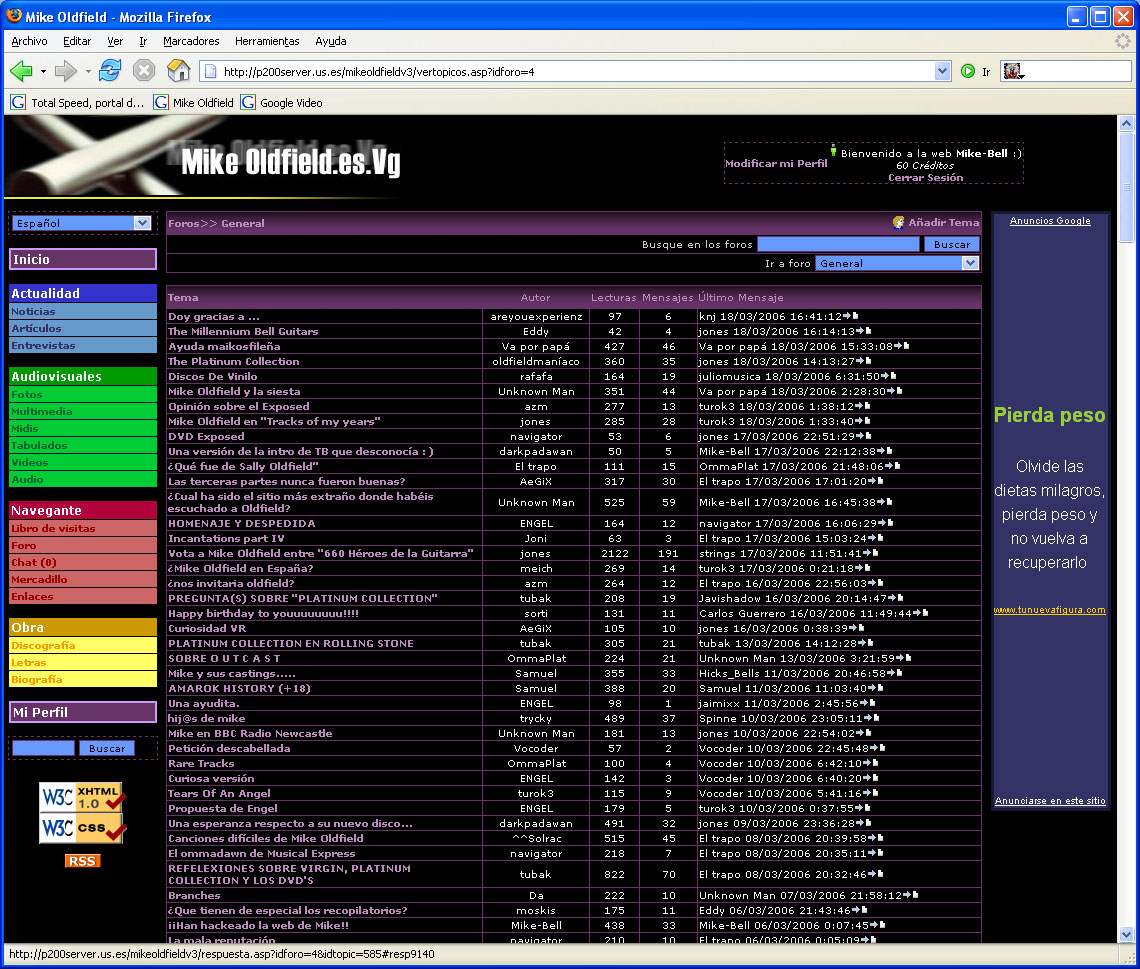Image resolution: width=1140 pixels, height=969 pixels.
Task: Click the last-message arrow for 'Branches'
Action: (x=910, y=896)
